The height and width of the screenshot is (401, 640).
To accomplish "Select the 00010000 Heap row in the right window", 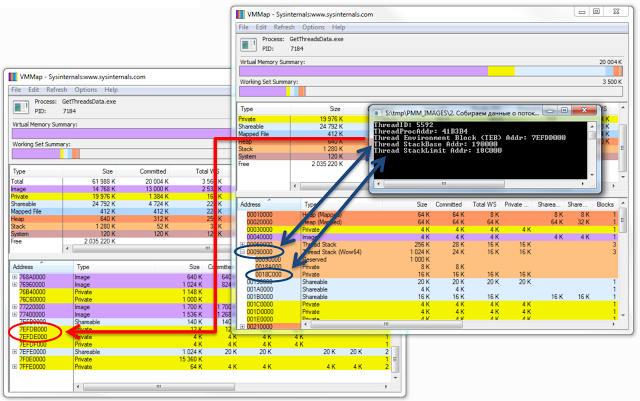I will (428, 214).
